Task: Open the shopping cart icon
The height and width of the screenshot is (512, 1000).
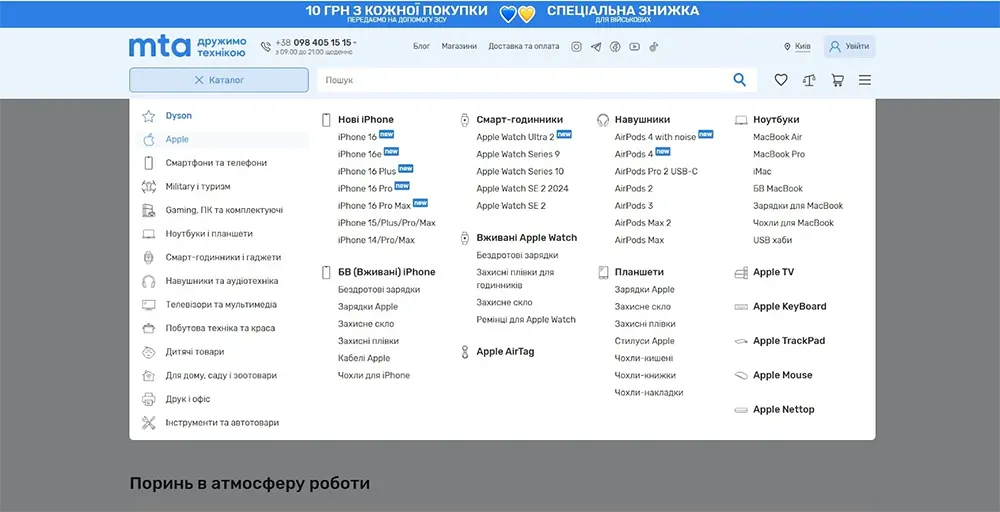Action: point(837,80)
